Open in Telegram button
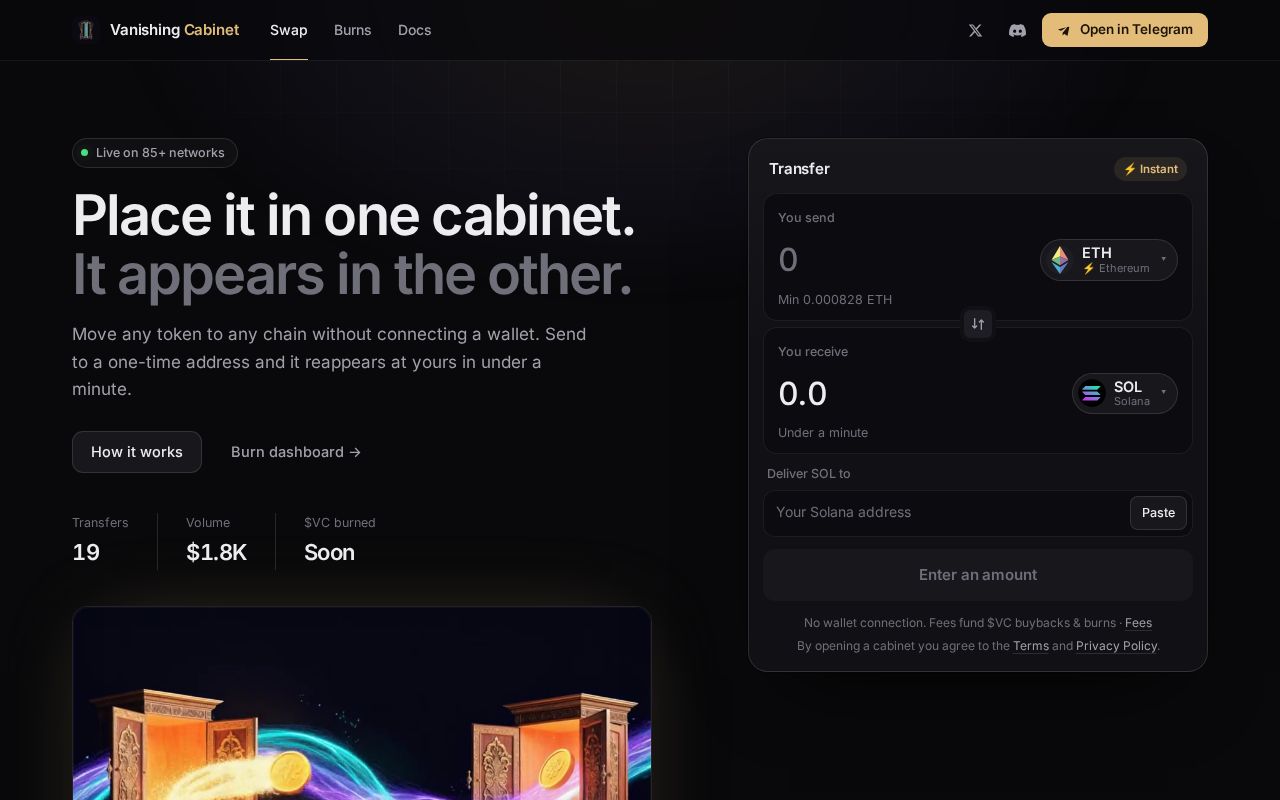The width and height of the screenshot is (1280, 800). 1125,30
